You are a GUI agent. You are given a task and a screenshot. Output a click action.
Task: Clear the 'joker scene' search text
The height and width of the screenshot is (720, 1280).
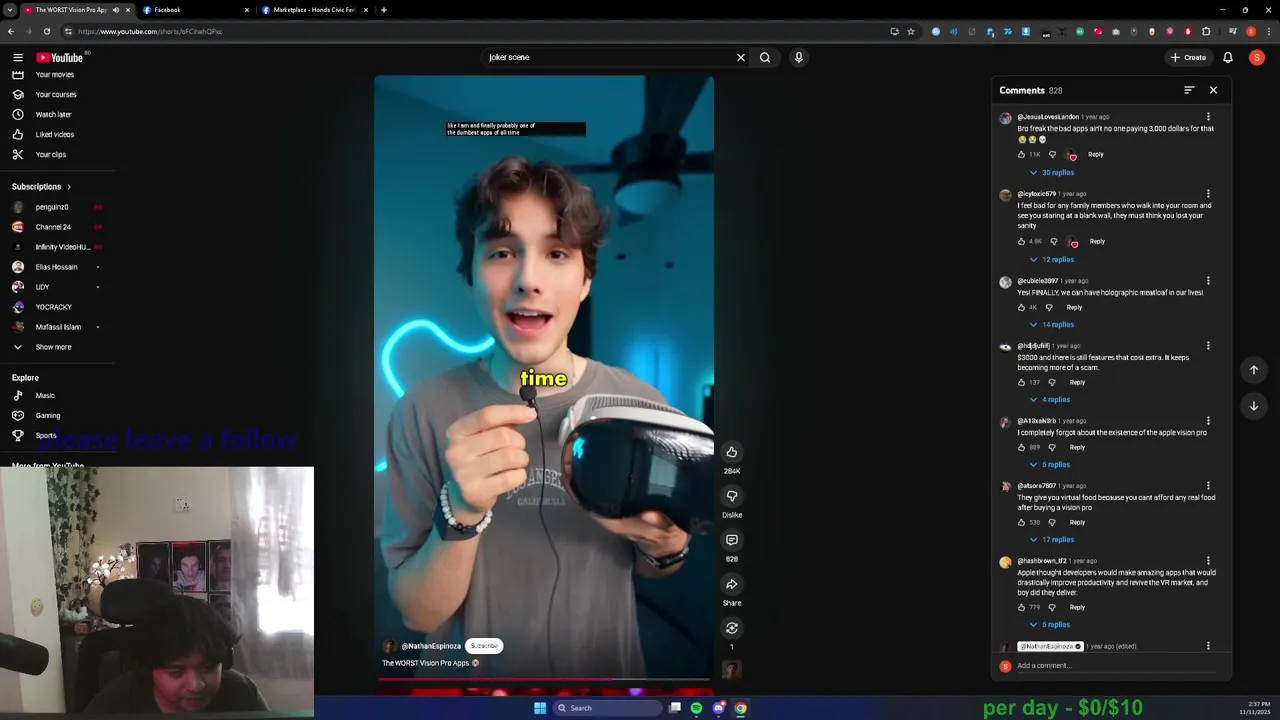coord(741,57)
